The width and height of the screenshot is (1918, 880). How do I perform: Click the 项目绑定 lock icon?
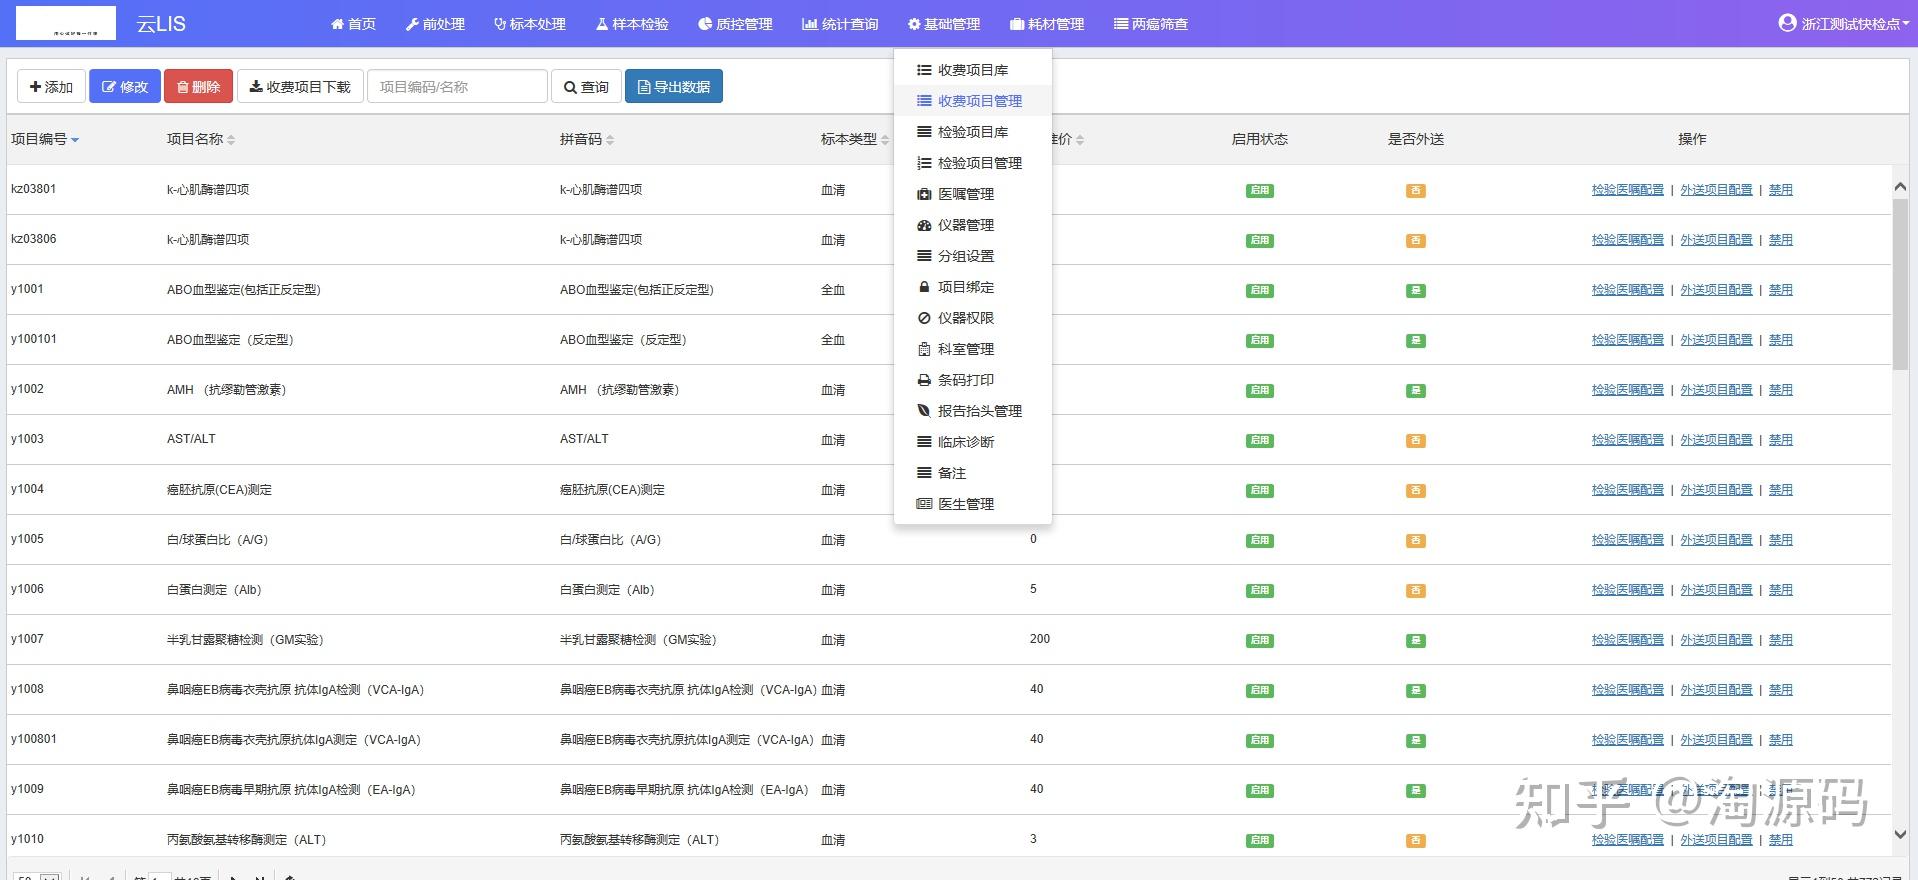coord(924,287)
